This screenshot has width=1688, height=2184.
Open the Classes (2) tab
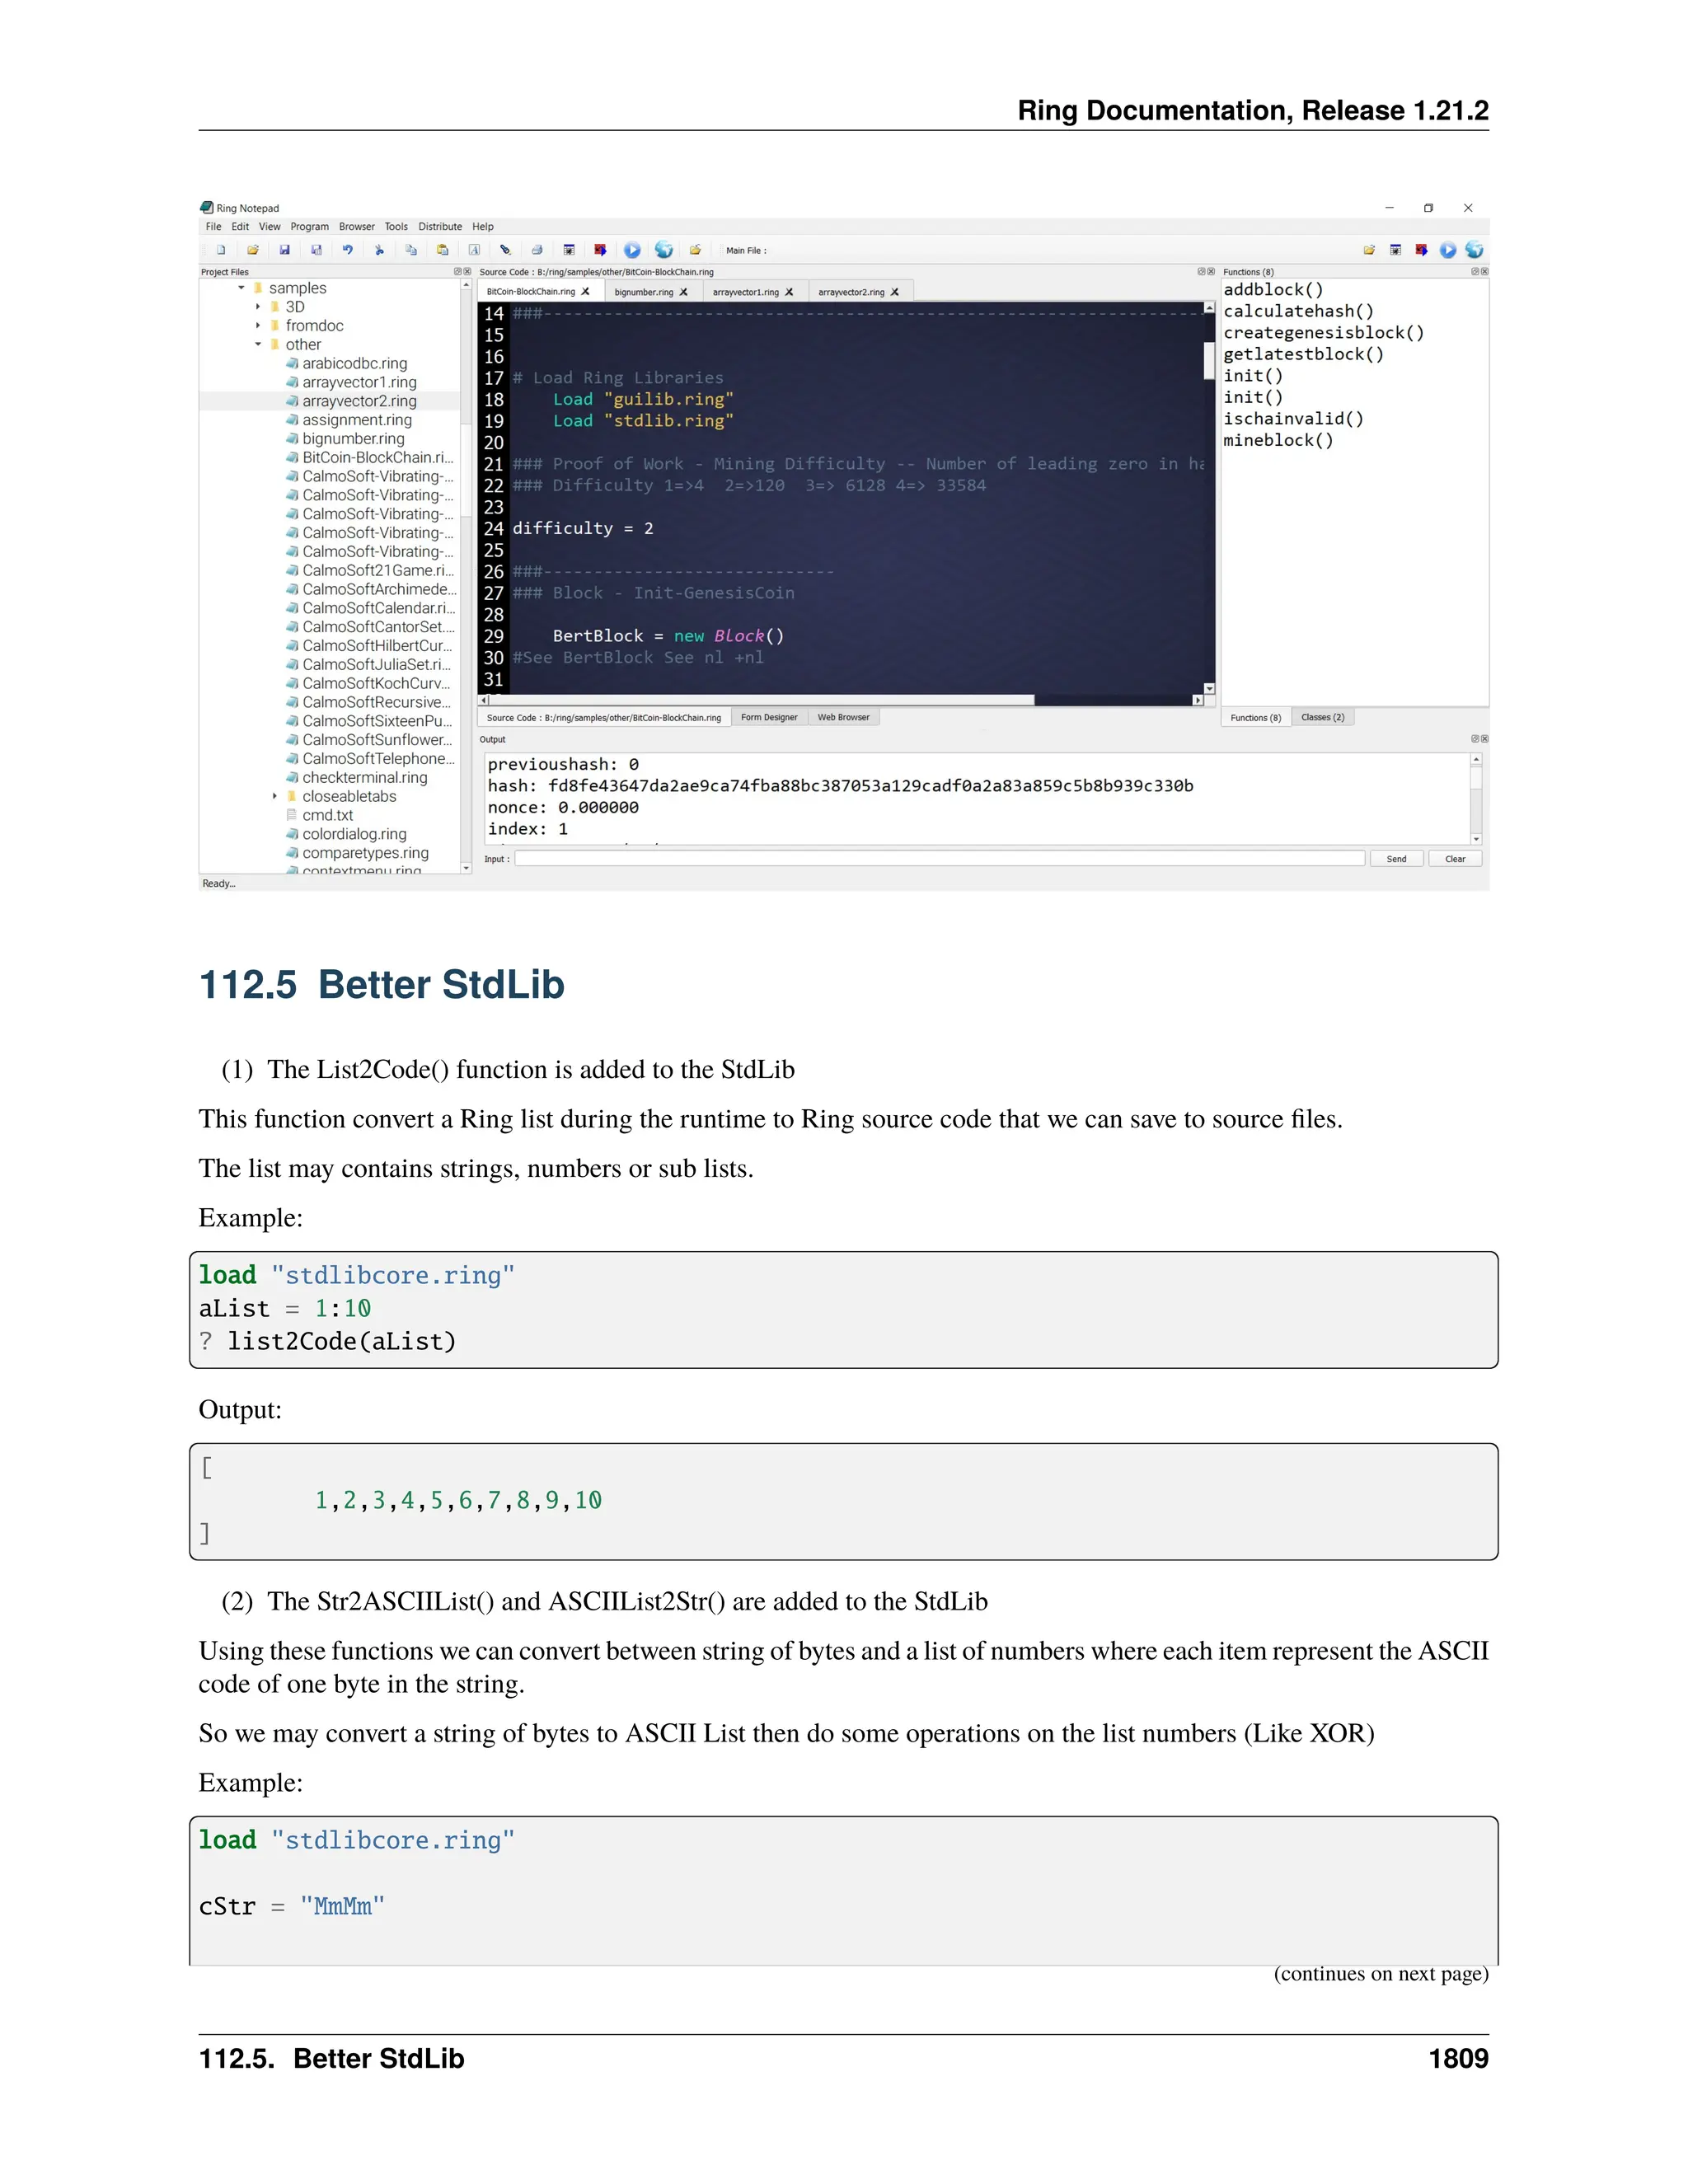1322,717
